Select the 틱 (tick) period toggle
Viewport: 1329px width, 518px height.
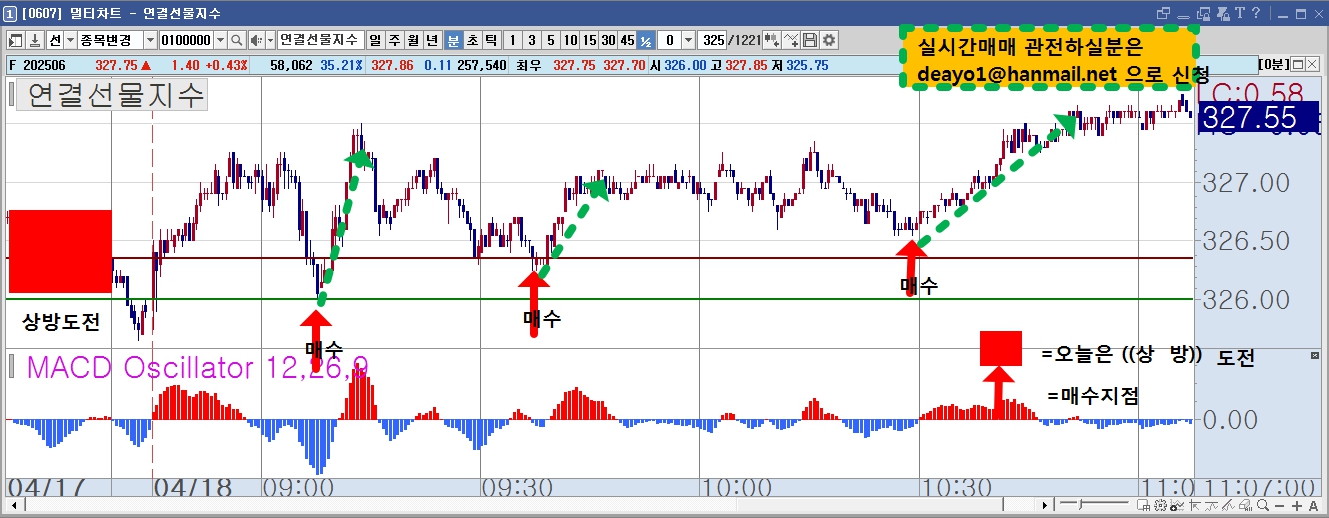pyautogui.click(x=491, y=40)
